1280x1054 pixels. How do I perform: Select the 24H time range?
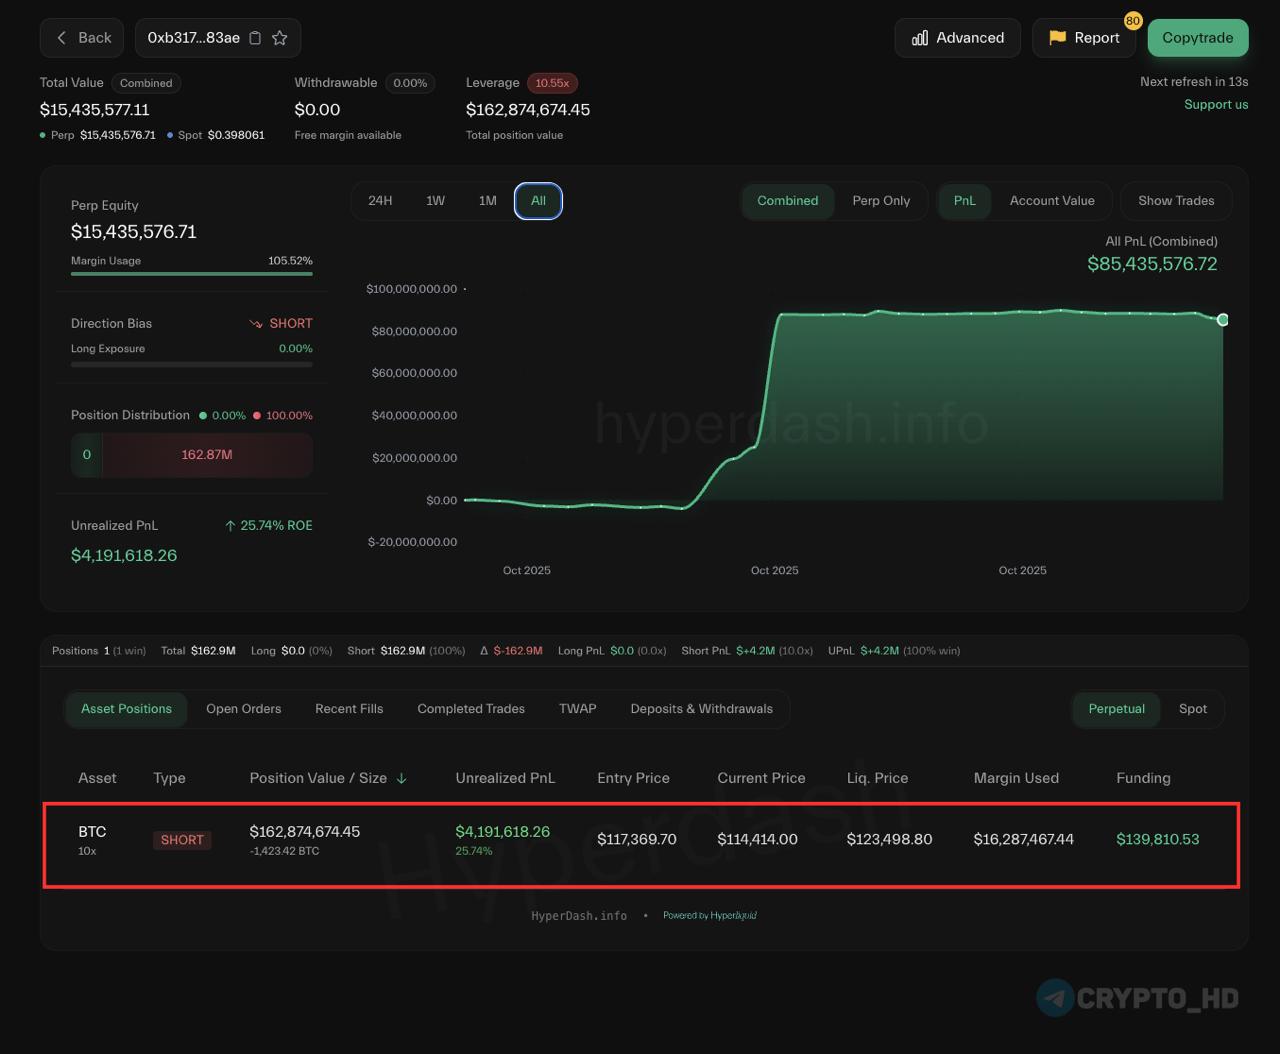[x=380, y=201]
